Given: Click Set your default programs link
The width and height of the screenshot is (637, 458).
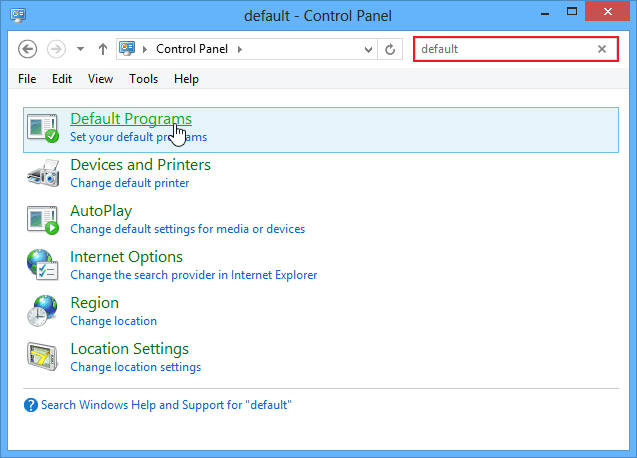Looking at the screenshot, I should (x=139, y=137).
